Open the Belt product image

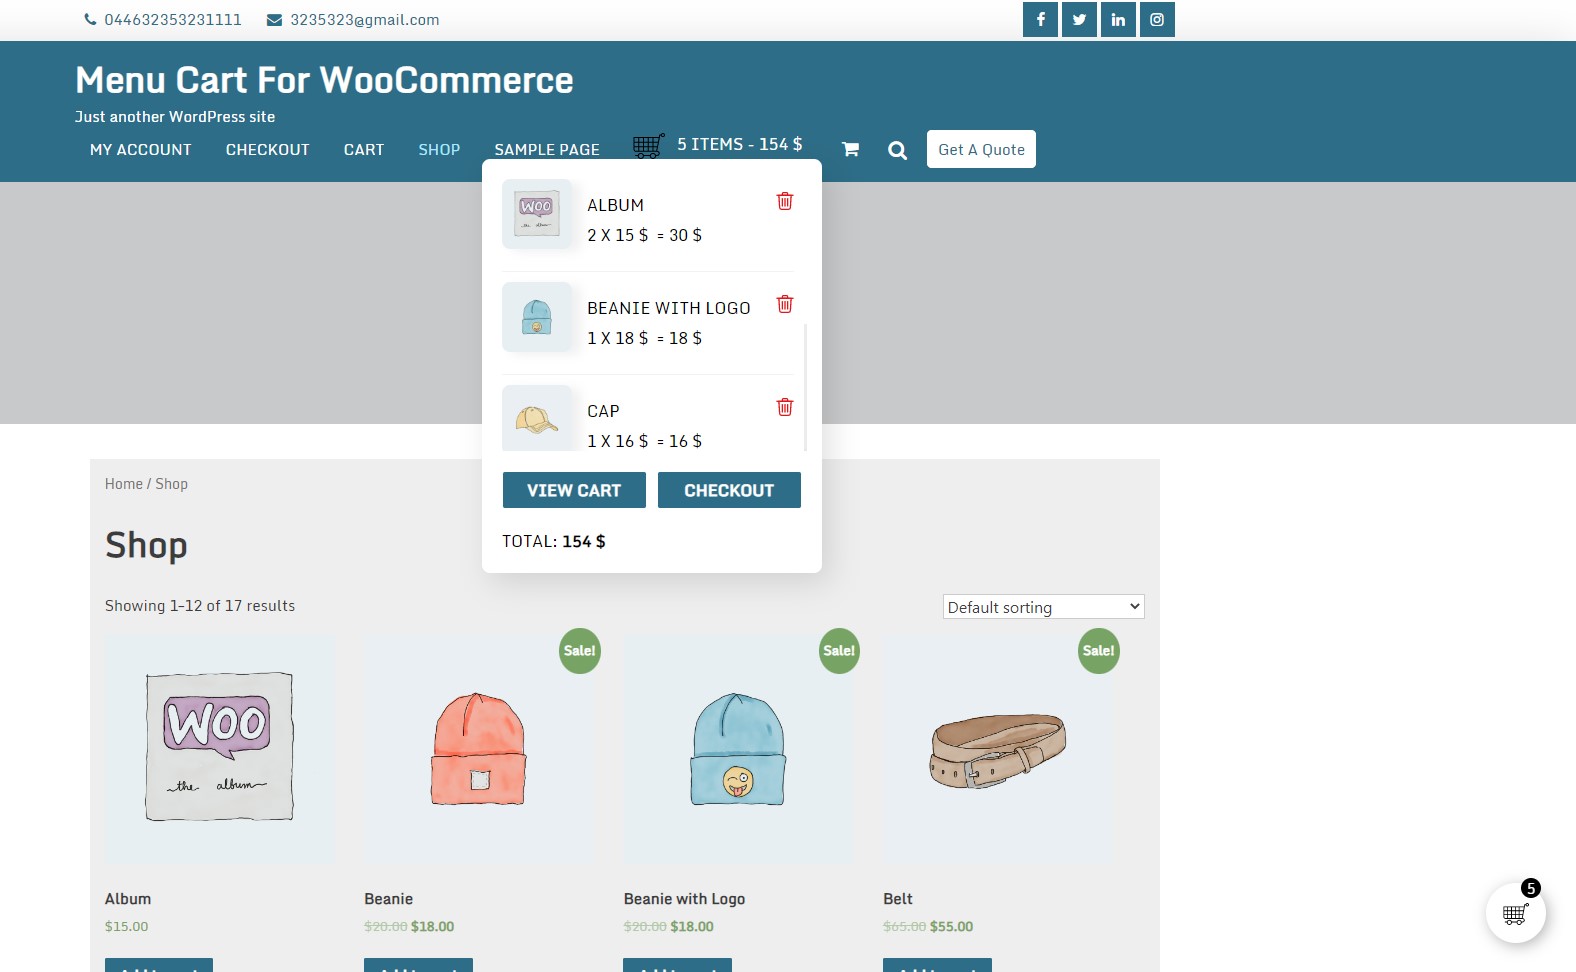(998, 749)
